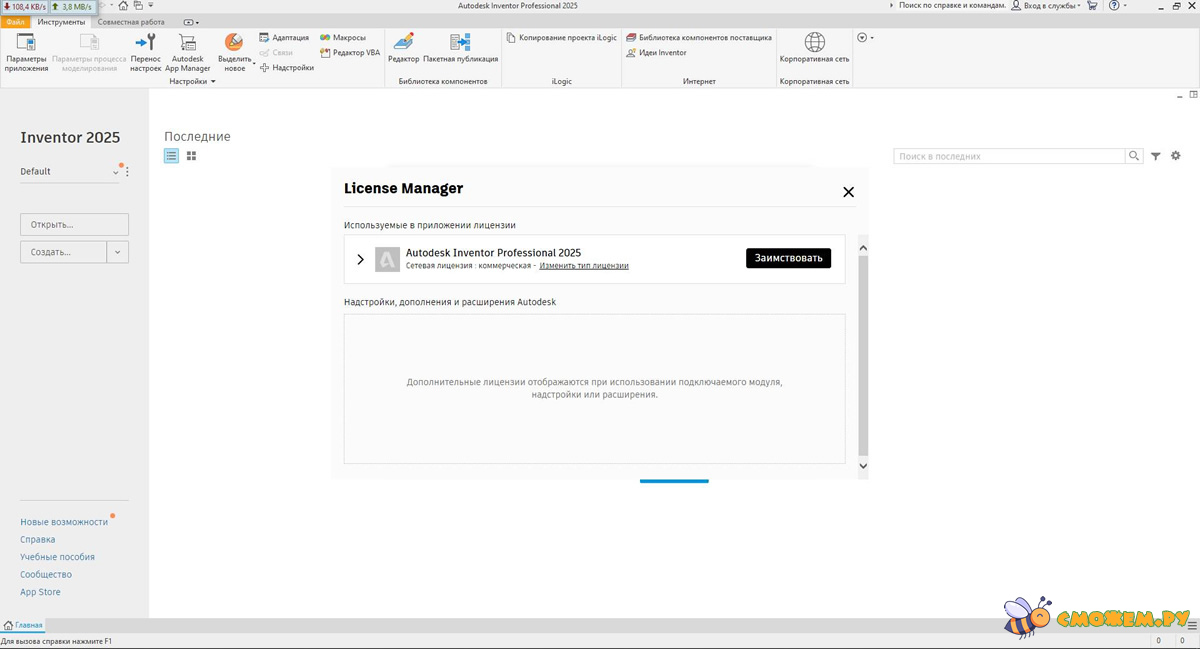This screenshot has width=1200, height=649.
Task: Open the gear settings for recent list
Action: pyautogui.click(x=1176, y=156)
